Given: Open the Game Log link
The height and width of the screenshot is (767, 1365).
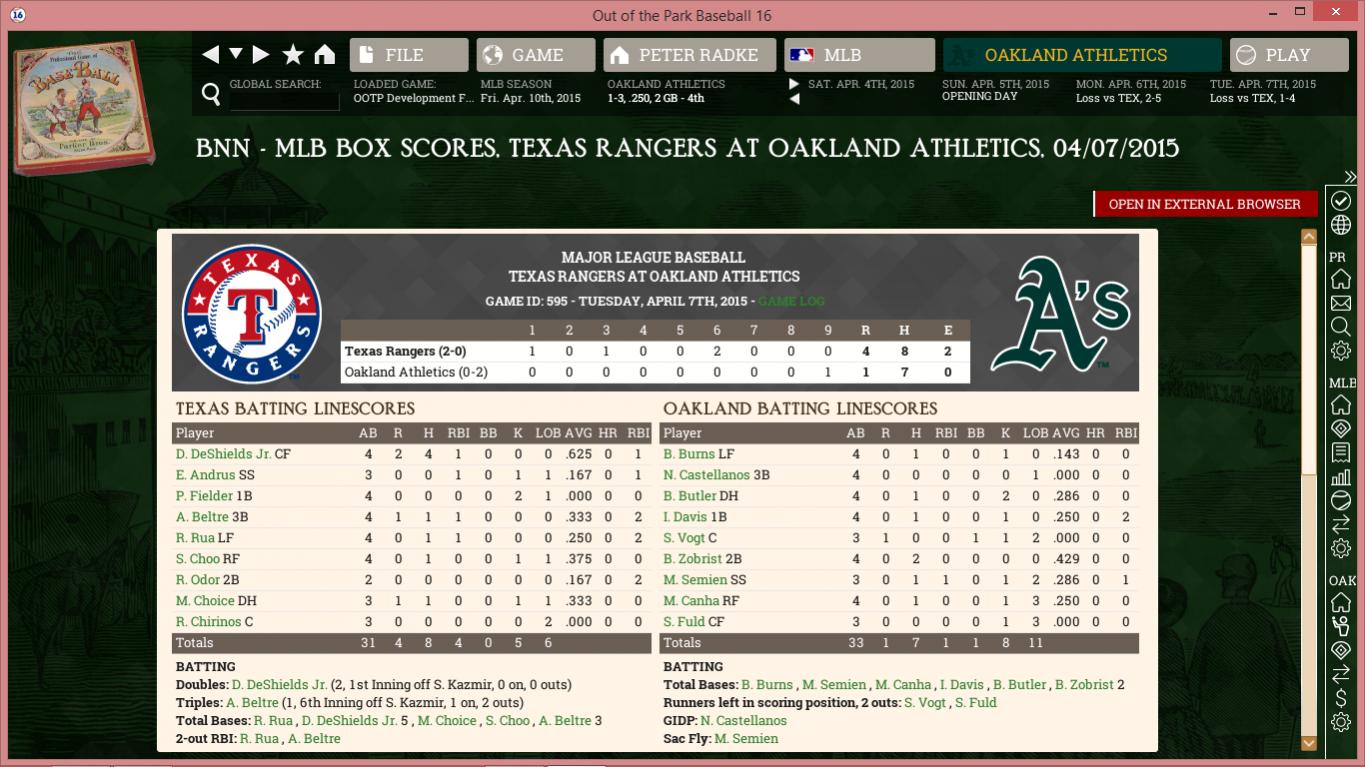Looking at the screenshot, I should pyautogui.click(x=792, y=301).
